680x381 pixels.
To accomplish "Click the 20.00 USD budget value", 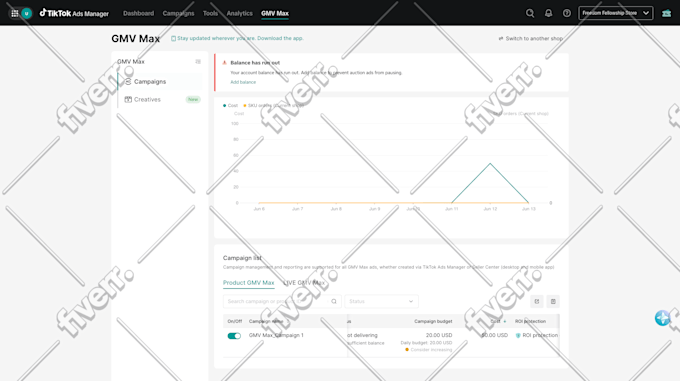I will click(x=439, y=335).
